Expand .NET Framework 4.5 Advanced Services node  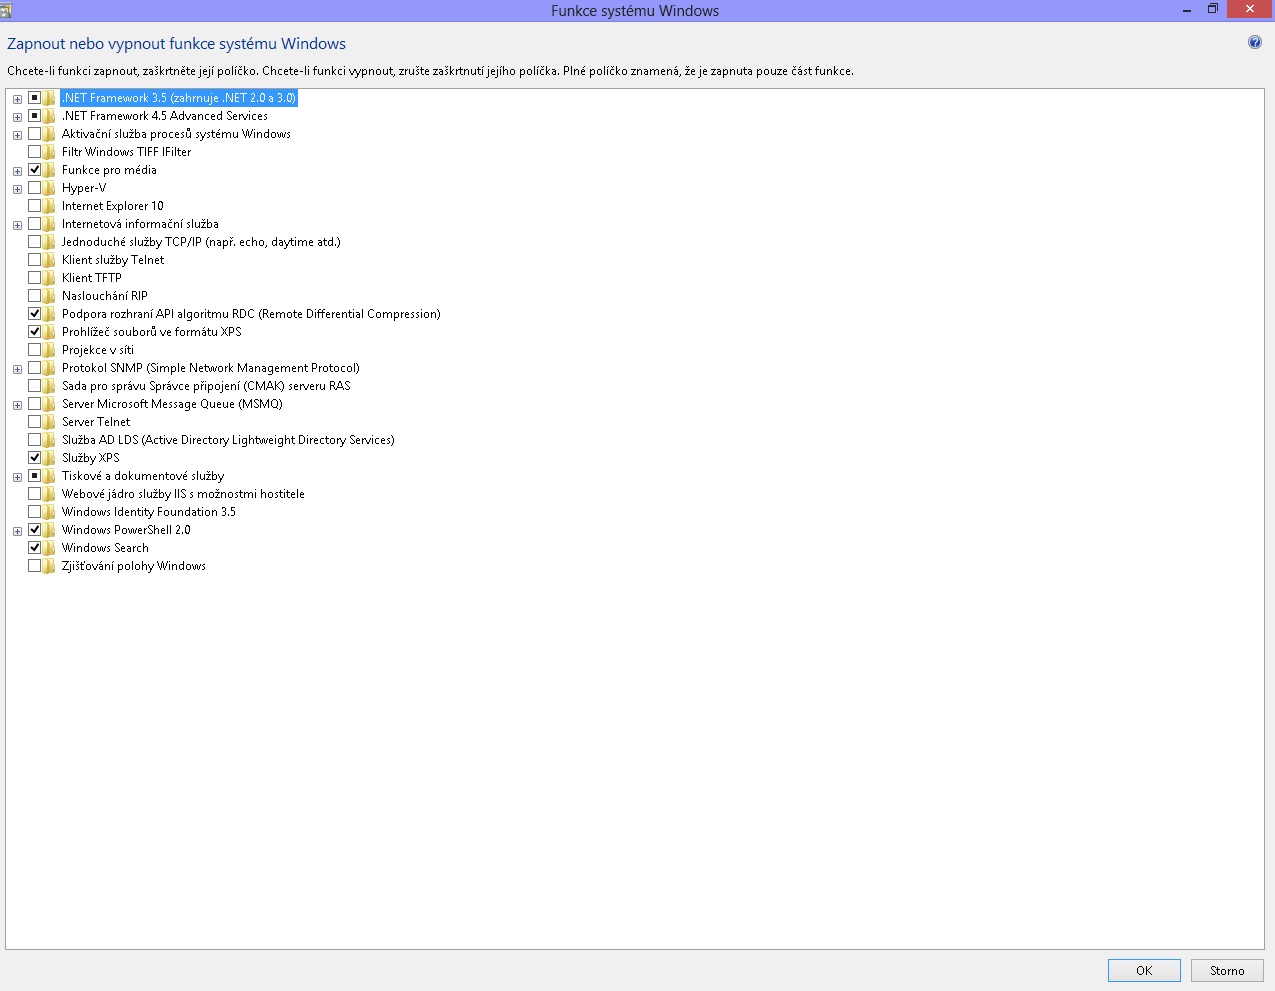click(17, 117)
